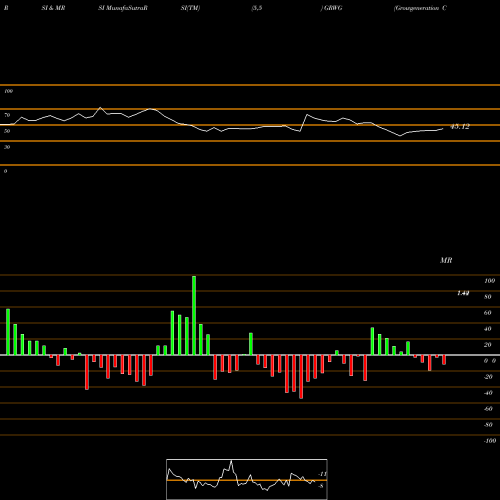The width and height of the screenshot is (500, 500).
Task: Click the SI(TM) header label
Action: 190,8
